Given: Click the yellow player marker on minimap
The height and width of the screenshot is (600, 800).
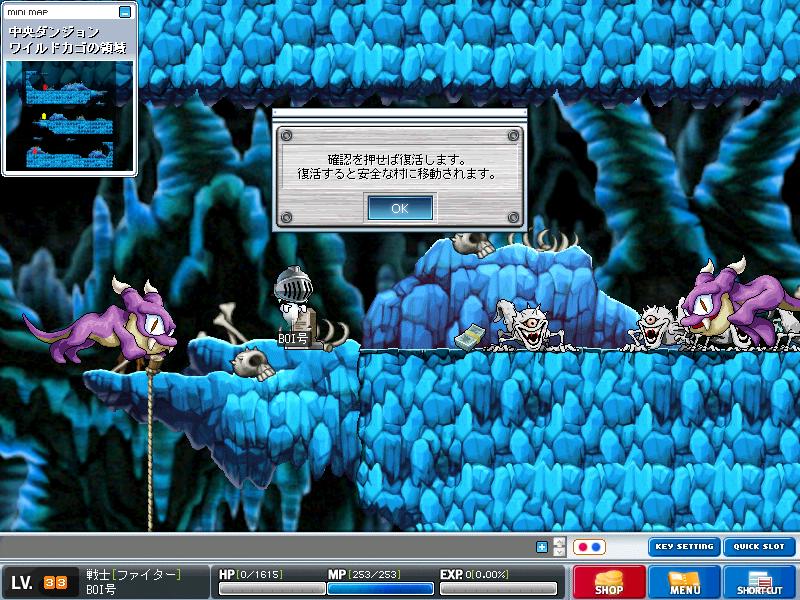Looking at the screenshot, I should pyautogui.click(x=44, y=116).
